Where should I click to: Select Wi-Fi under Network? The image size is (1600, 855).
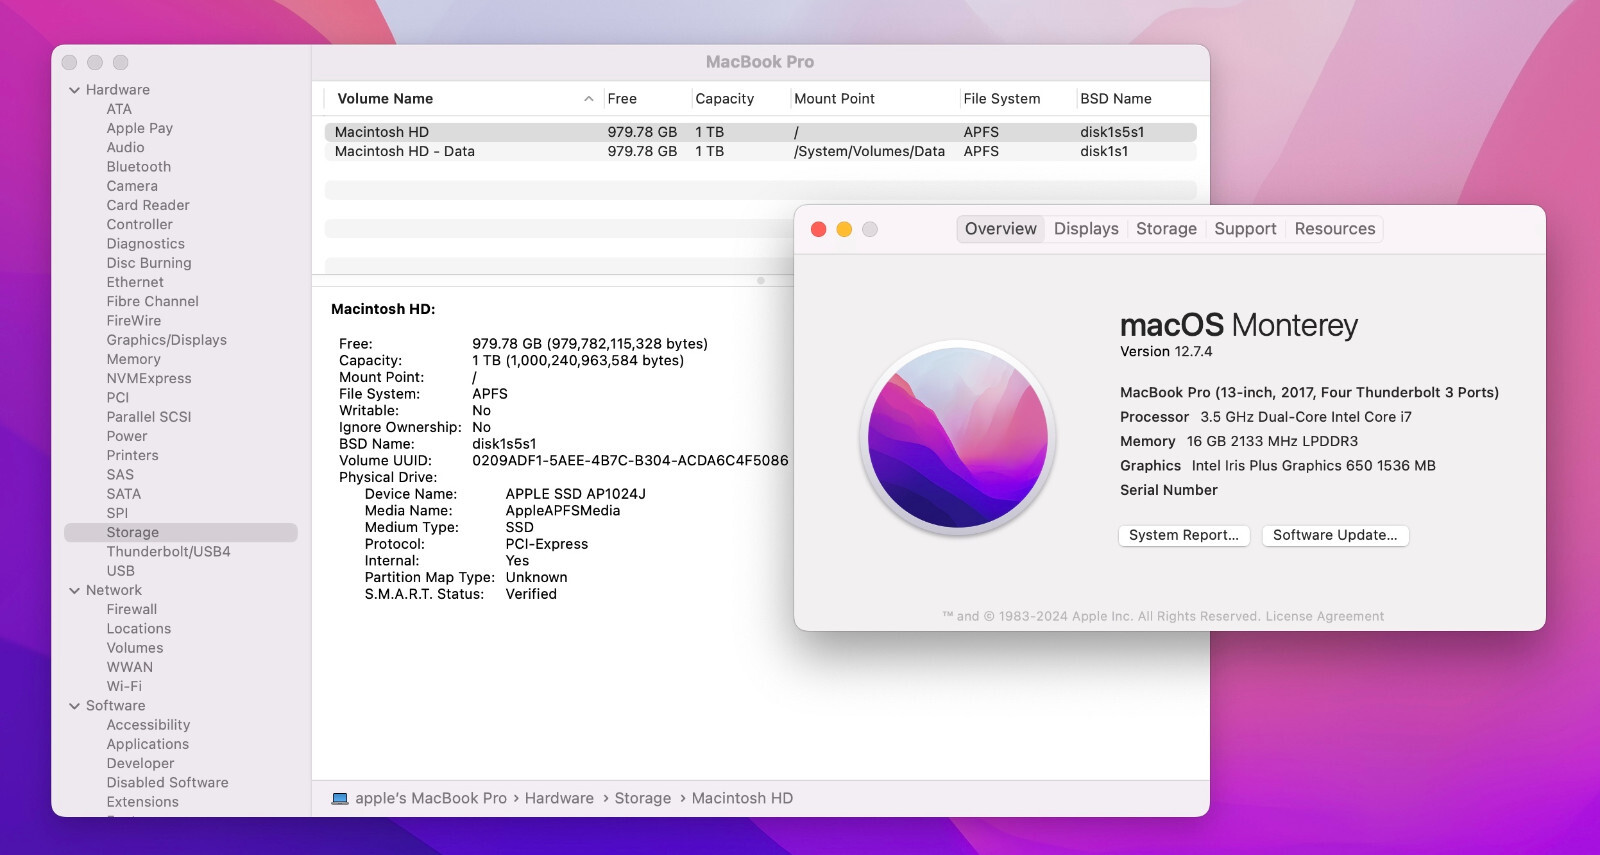(124, 686)
